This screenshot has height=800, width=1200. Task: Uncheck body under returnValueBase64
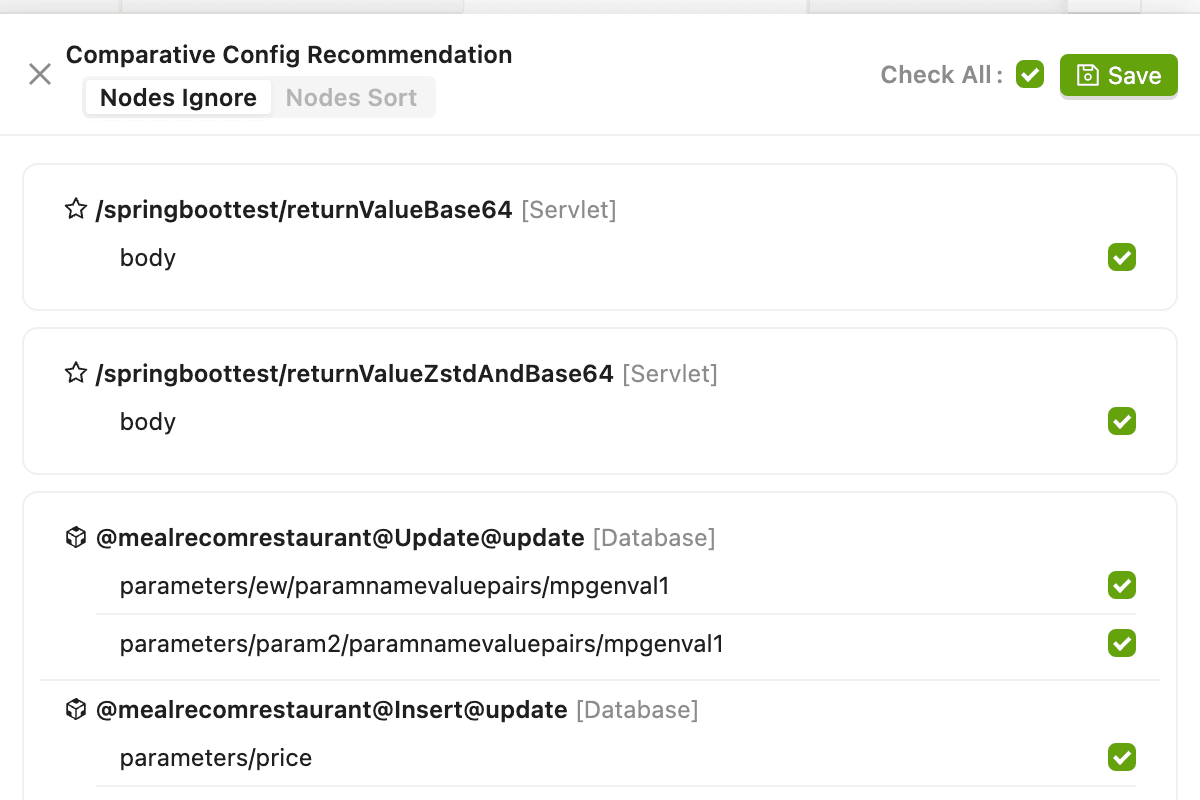[x=1122, y=257]
